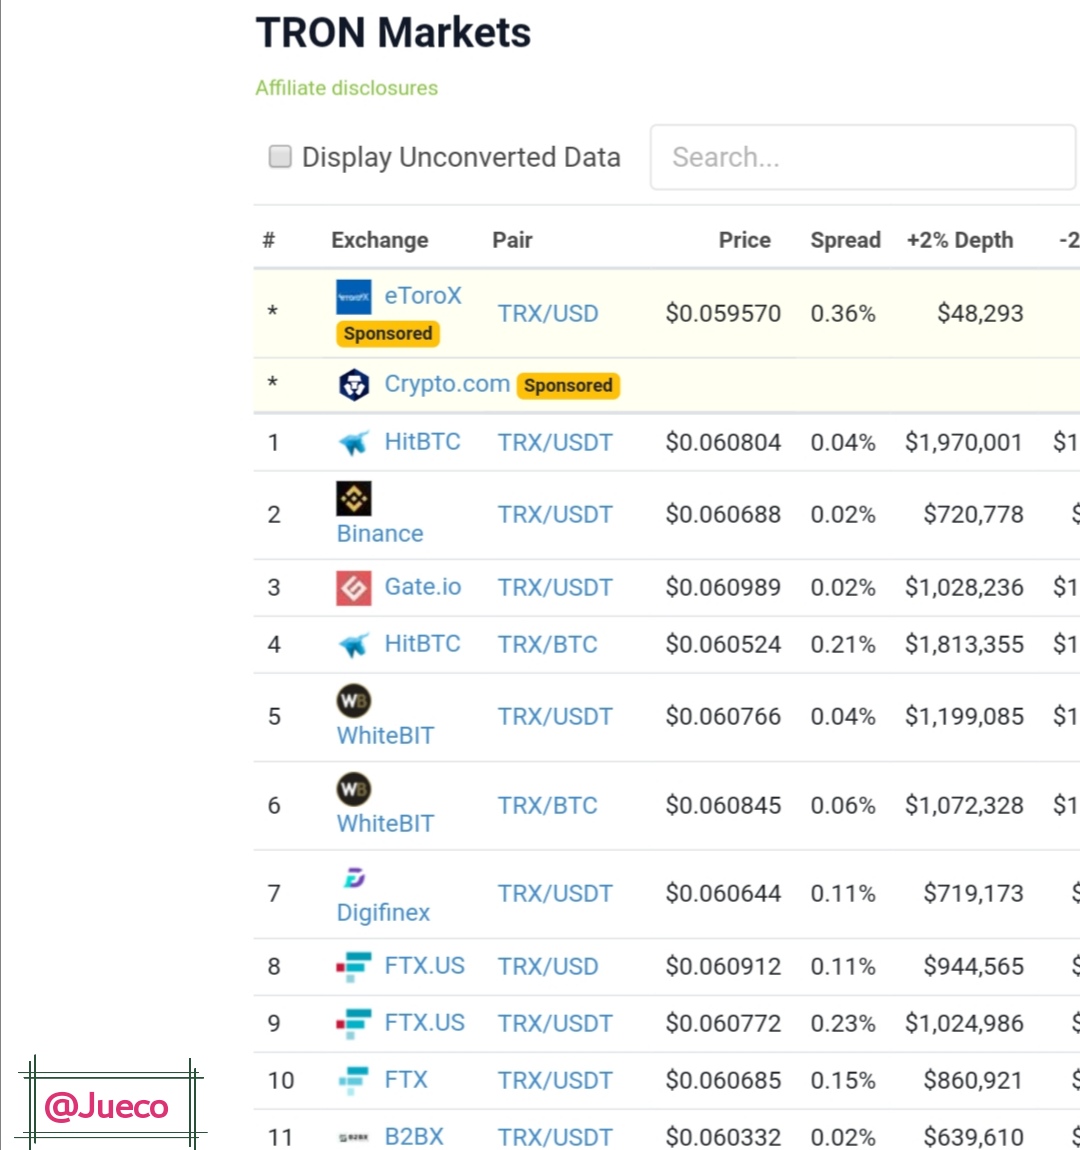This screenshot has height=1150, width=1080.
Task: Open the B2BX exchange link
Action: click(x=414, y=1137)
